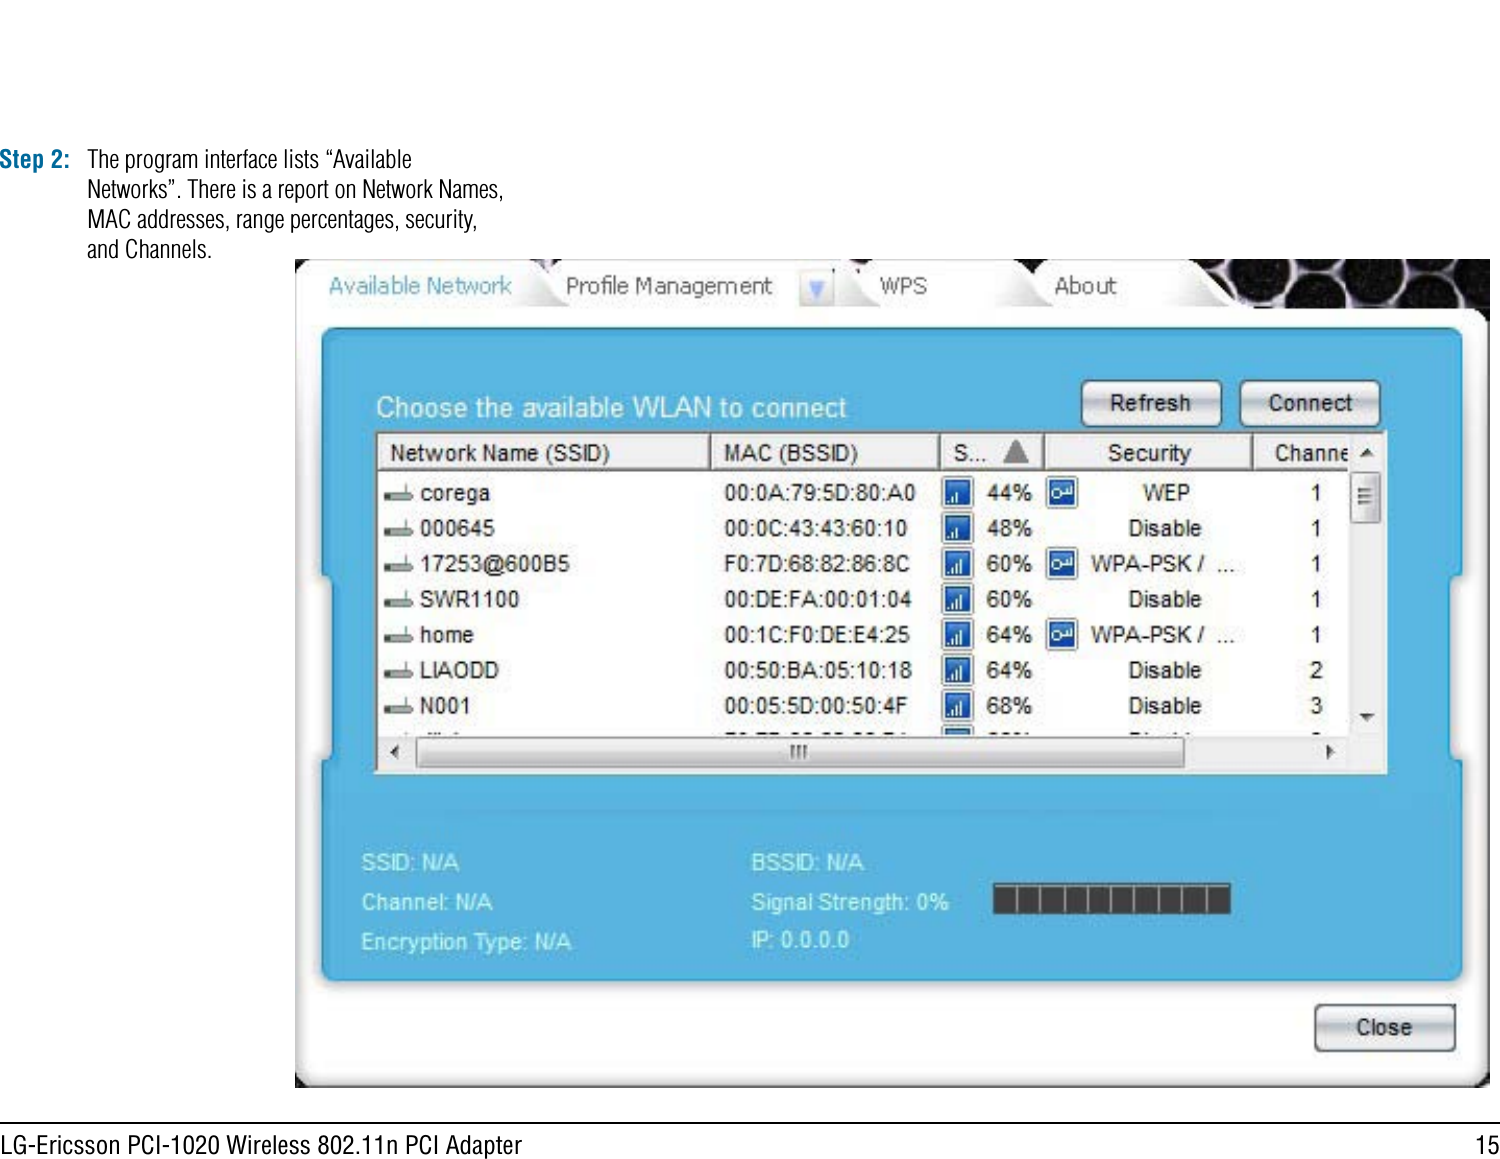Select the 17253@600B5 network name
This screenshot has width=1500, height=1159.
pos(495,564)
